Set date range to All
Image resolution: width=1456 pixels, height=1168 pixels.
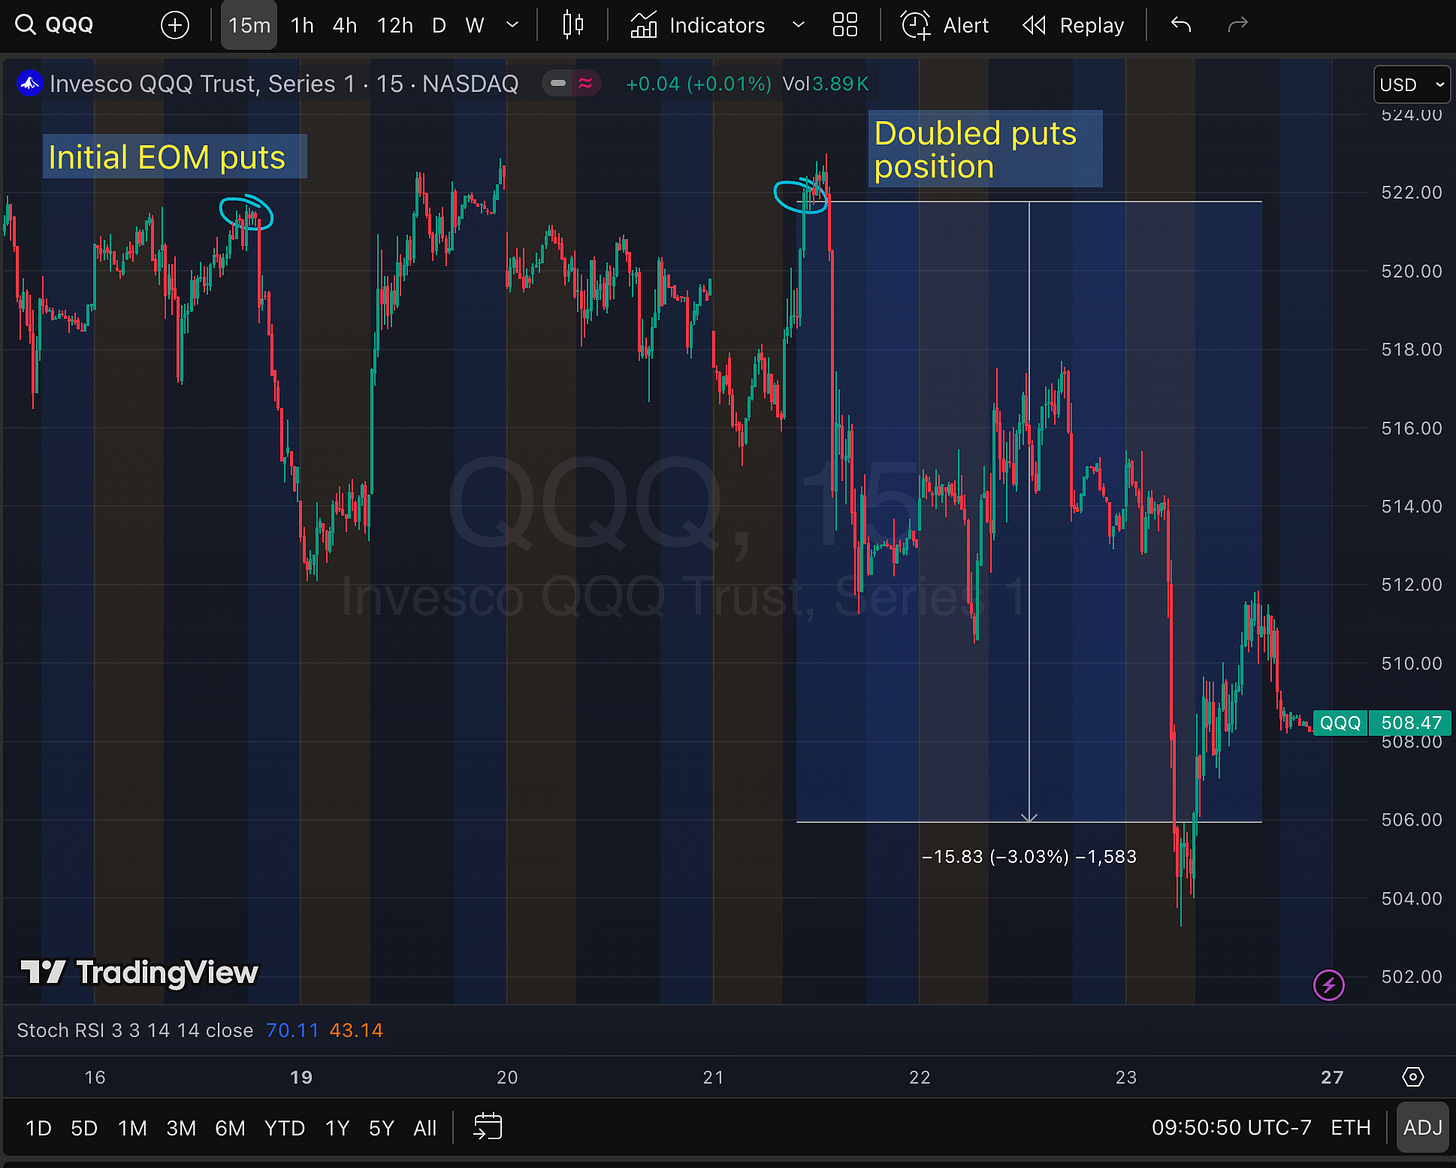[x=425, y=1128]
